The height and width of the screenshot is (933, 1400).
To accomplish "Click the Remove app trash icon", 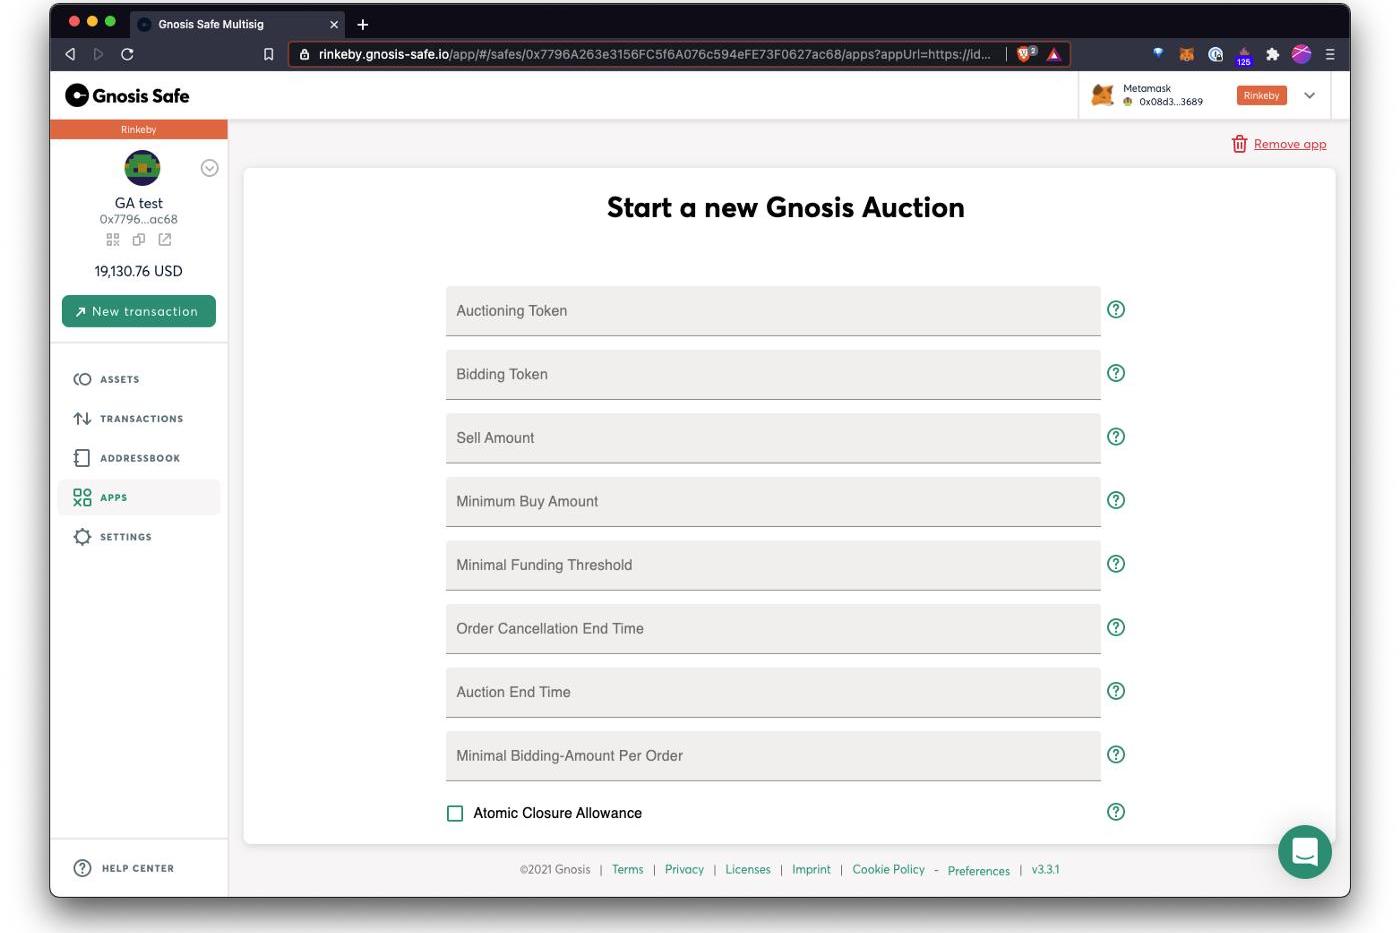I will (1239, 144).
